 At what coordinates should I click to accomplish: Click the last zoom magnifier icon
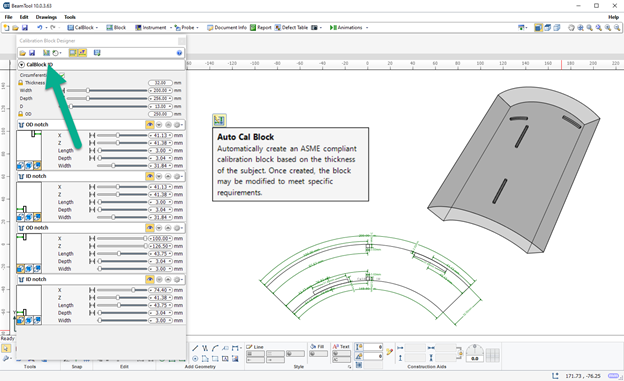617,28
